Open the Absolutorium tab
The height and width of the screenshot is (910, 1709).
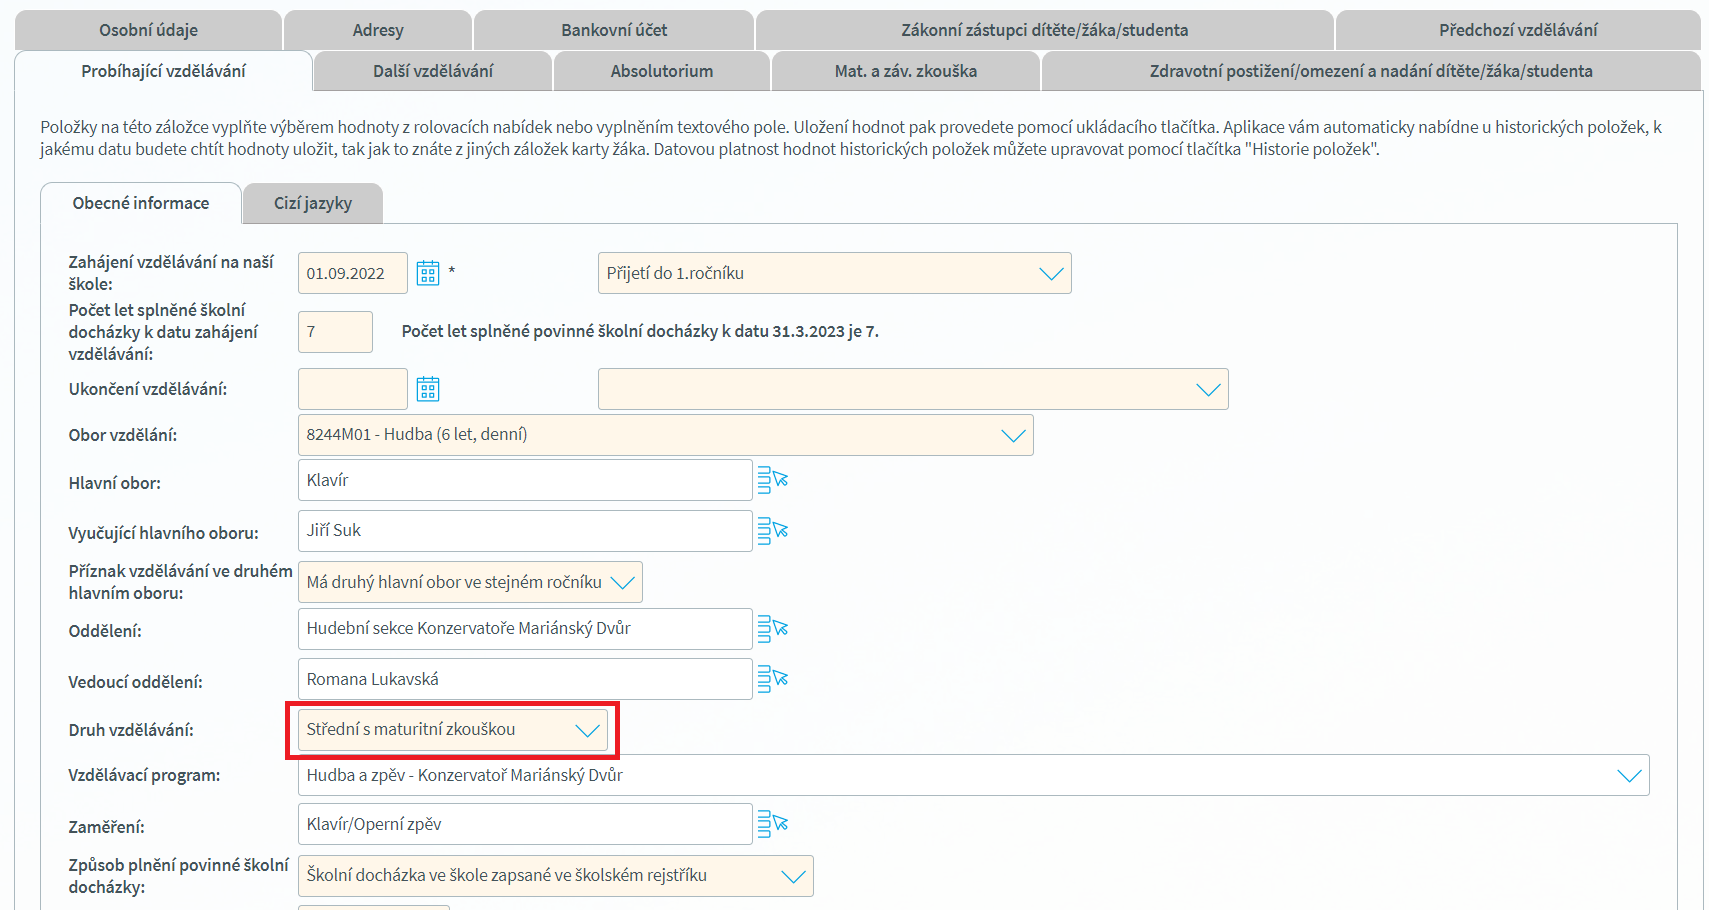click(662, 71)
